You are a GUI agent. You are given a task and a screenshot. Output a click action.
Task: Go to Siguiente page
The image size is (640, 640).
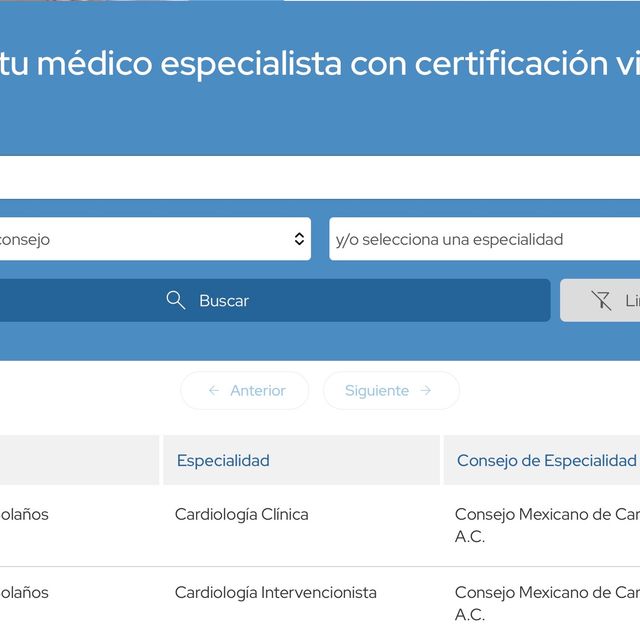pyautogui.click(x=391, y=391)
